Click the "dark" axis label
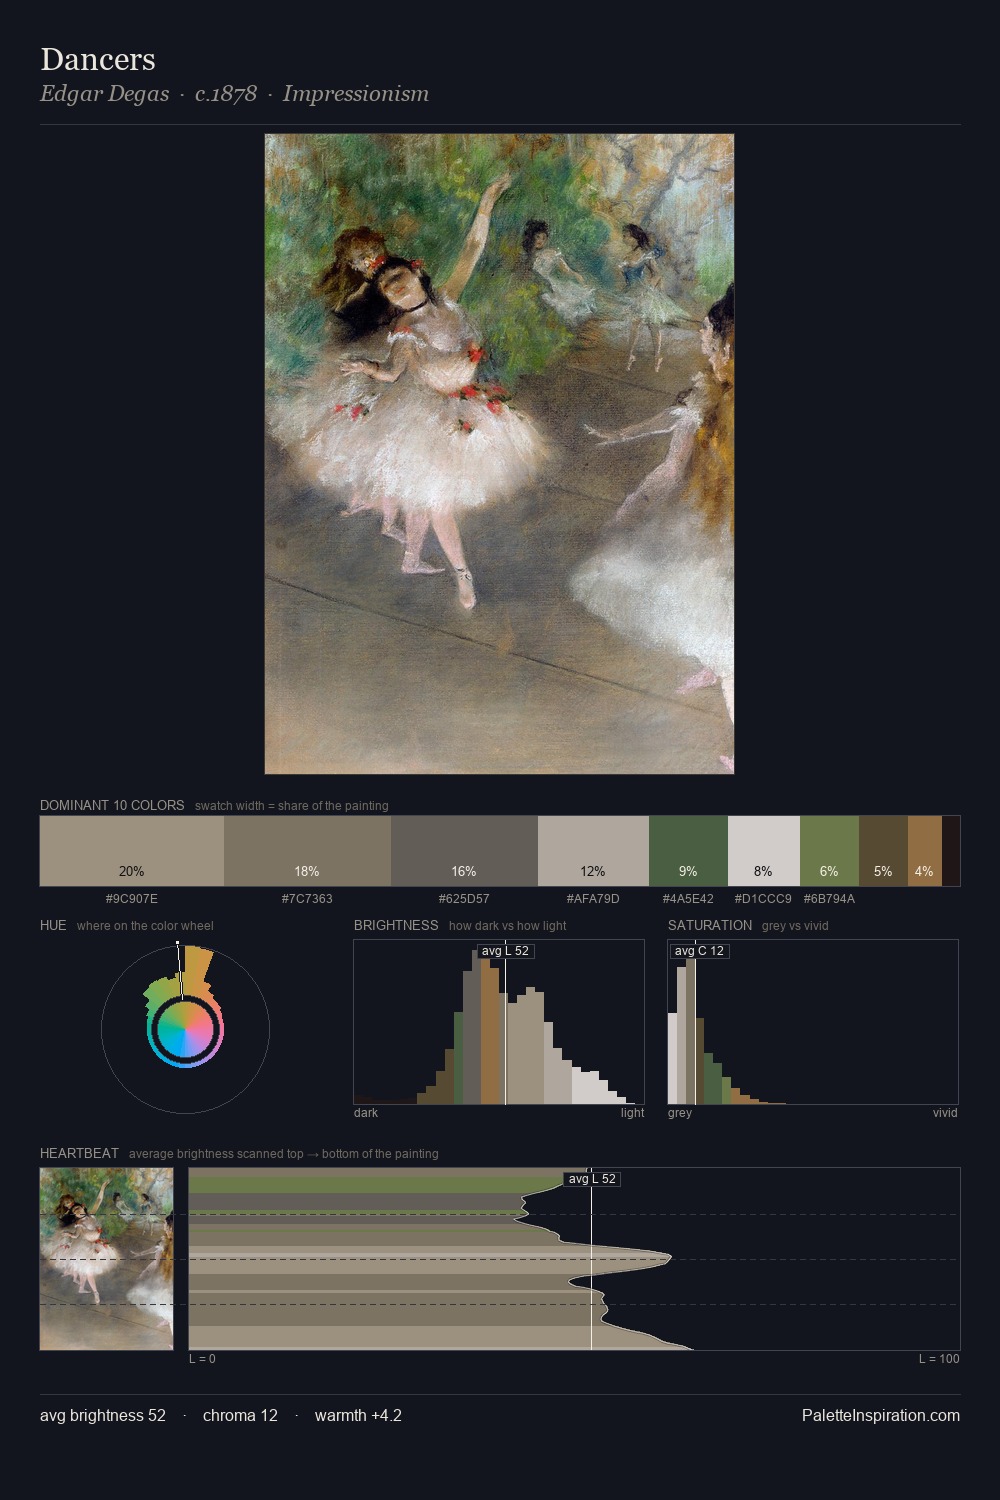This screenshot has height=1500, width=1000. click(x=366, y=1113)
